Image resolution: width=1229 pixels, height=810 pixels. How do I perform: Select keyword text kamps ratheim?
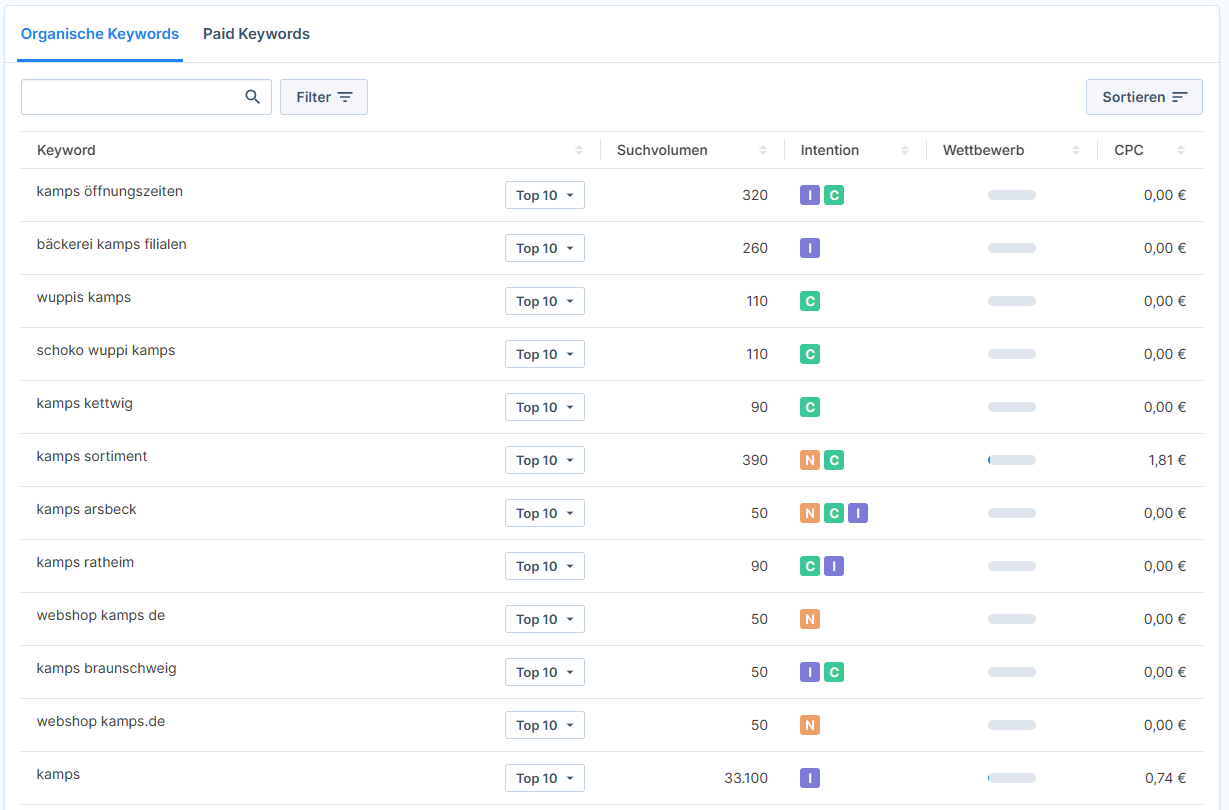click(x=86, y=562)
